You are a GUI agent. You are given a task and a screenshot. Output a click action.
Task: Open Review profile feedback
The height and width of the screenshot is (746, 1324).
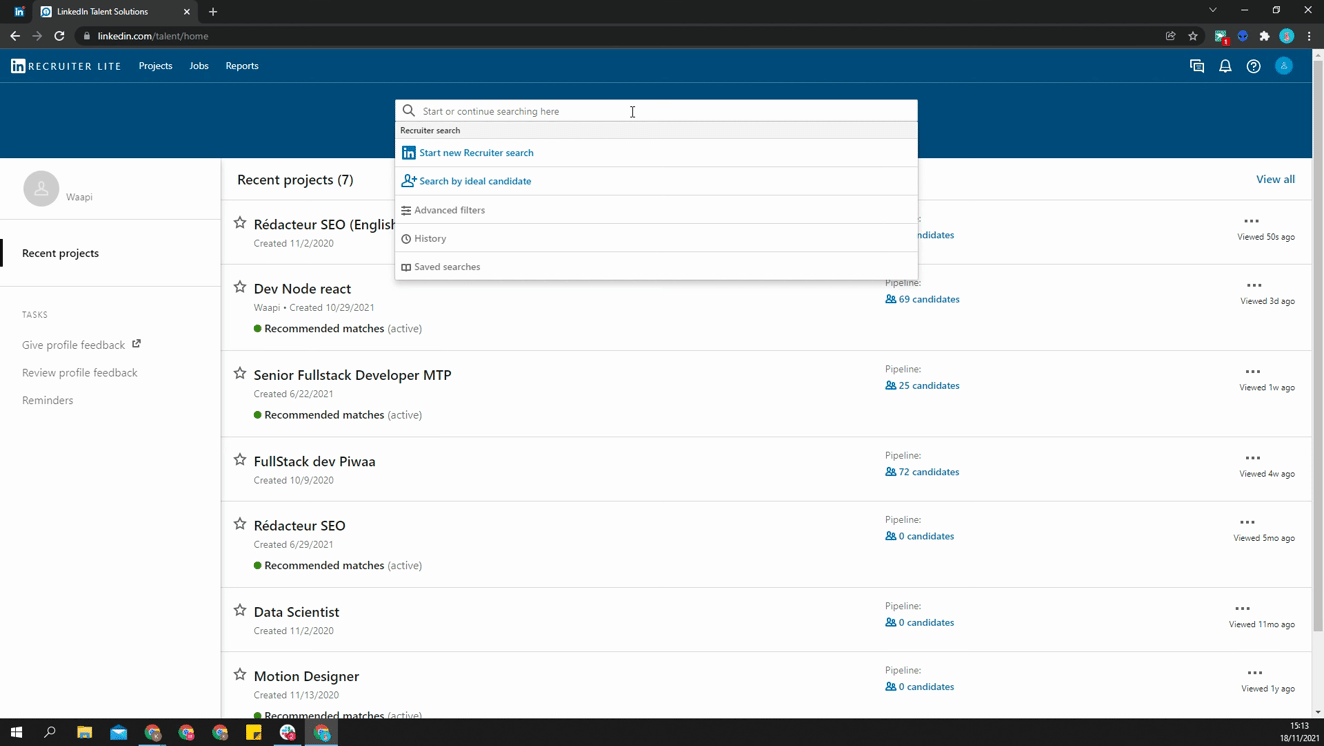pos(80,373)
